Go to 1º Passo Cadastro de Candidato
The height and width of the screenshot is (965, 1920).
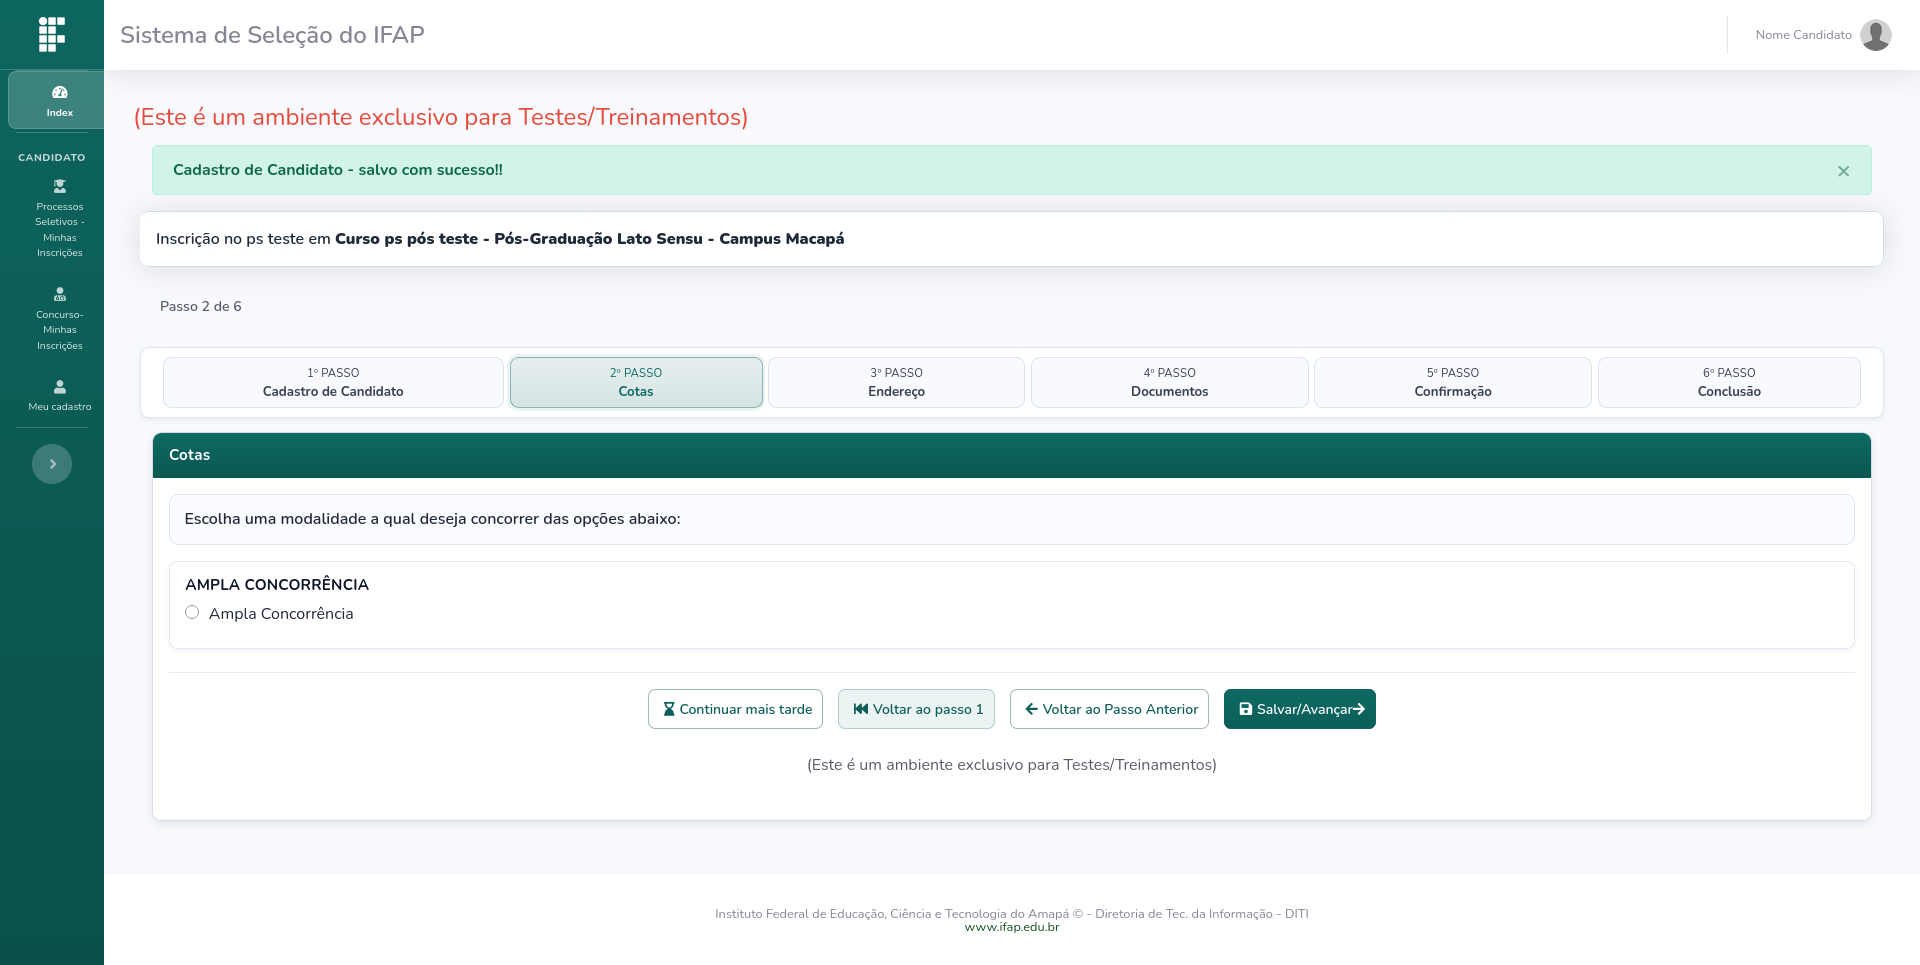click(x=333, y=382)
